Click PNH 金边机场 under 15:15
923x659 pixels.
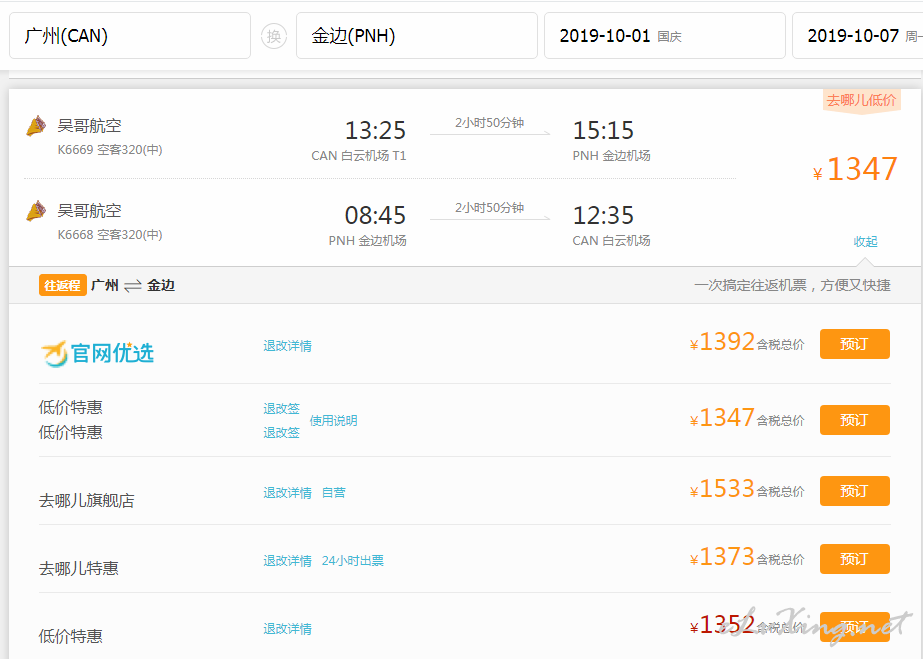point(612,155)
